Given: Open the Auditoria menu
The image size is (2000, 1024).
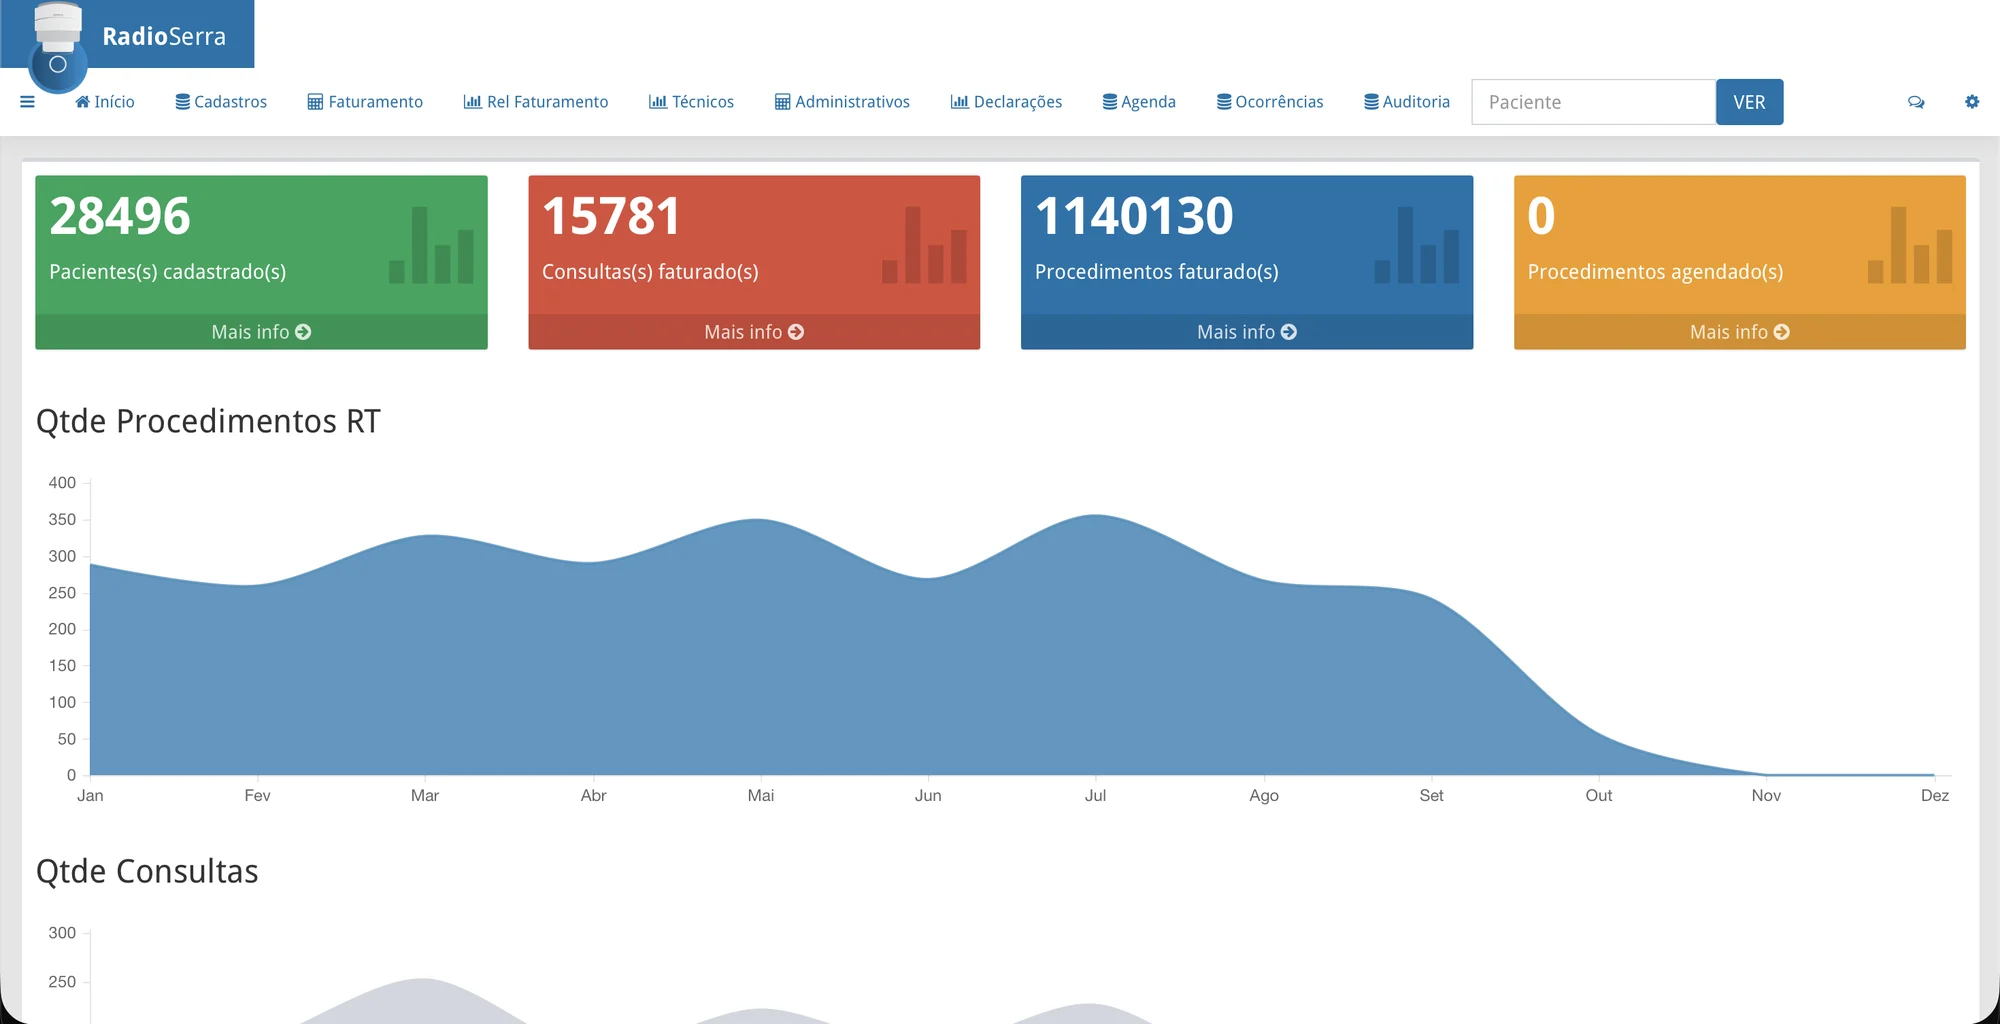Looking at the screenshot, I should click(1407, 102).
